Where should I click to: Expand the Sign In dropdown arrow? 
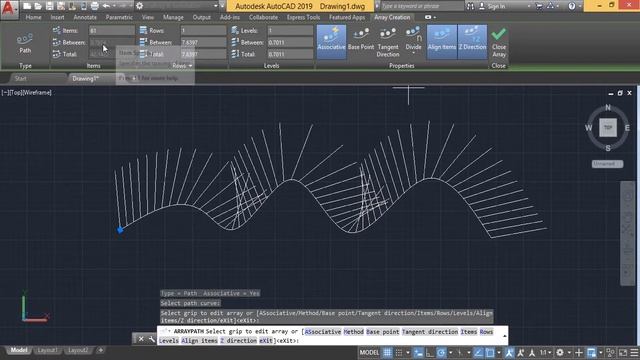pyautogui.click(x=529, y=6)
